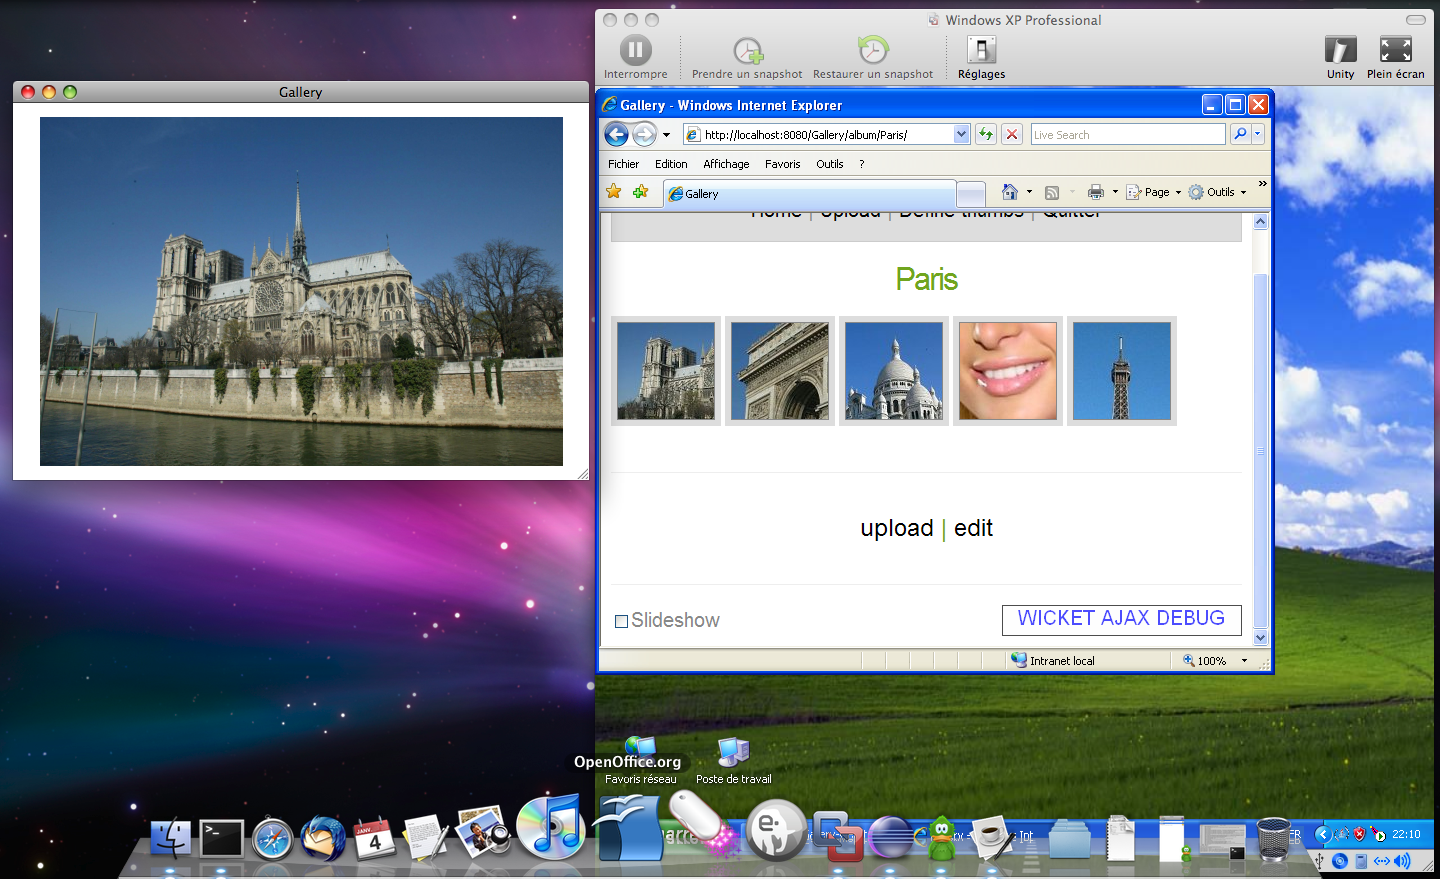Click the red stop loading button

click(1012, 134)
